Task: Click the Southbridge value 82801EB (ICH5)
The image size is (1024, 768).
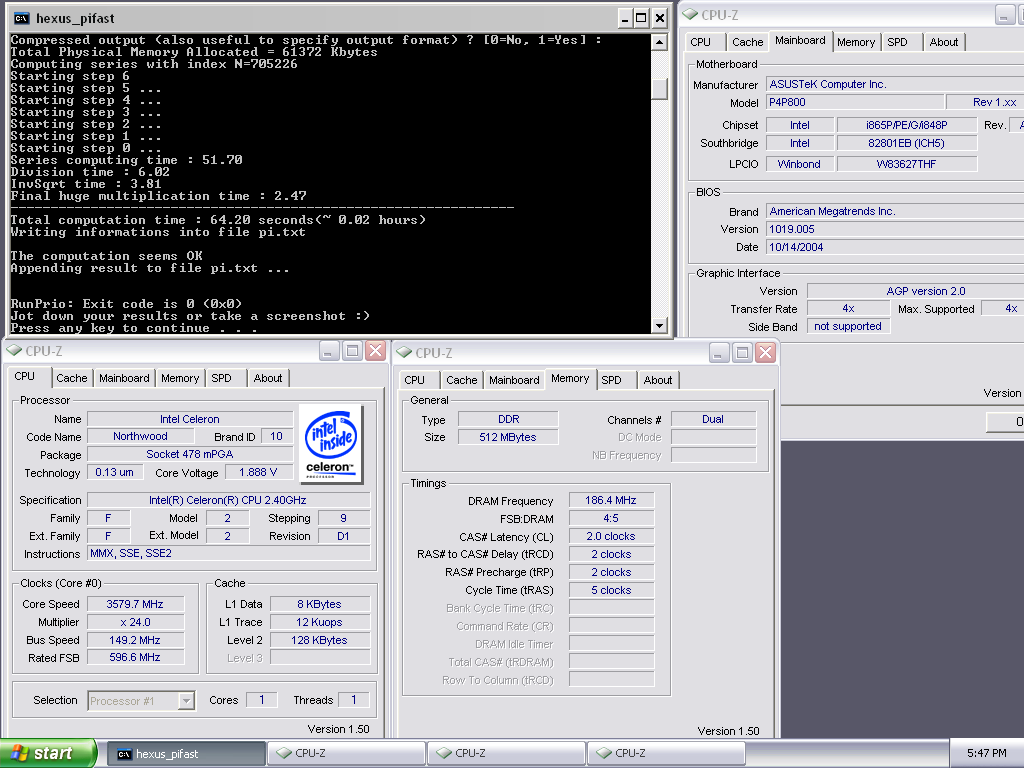Action: [906, 143]
